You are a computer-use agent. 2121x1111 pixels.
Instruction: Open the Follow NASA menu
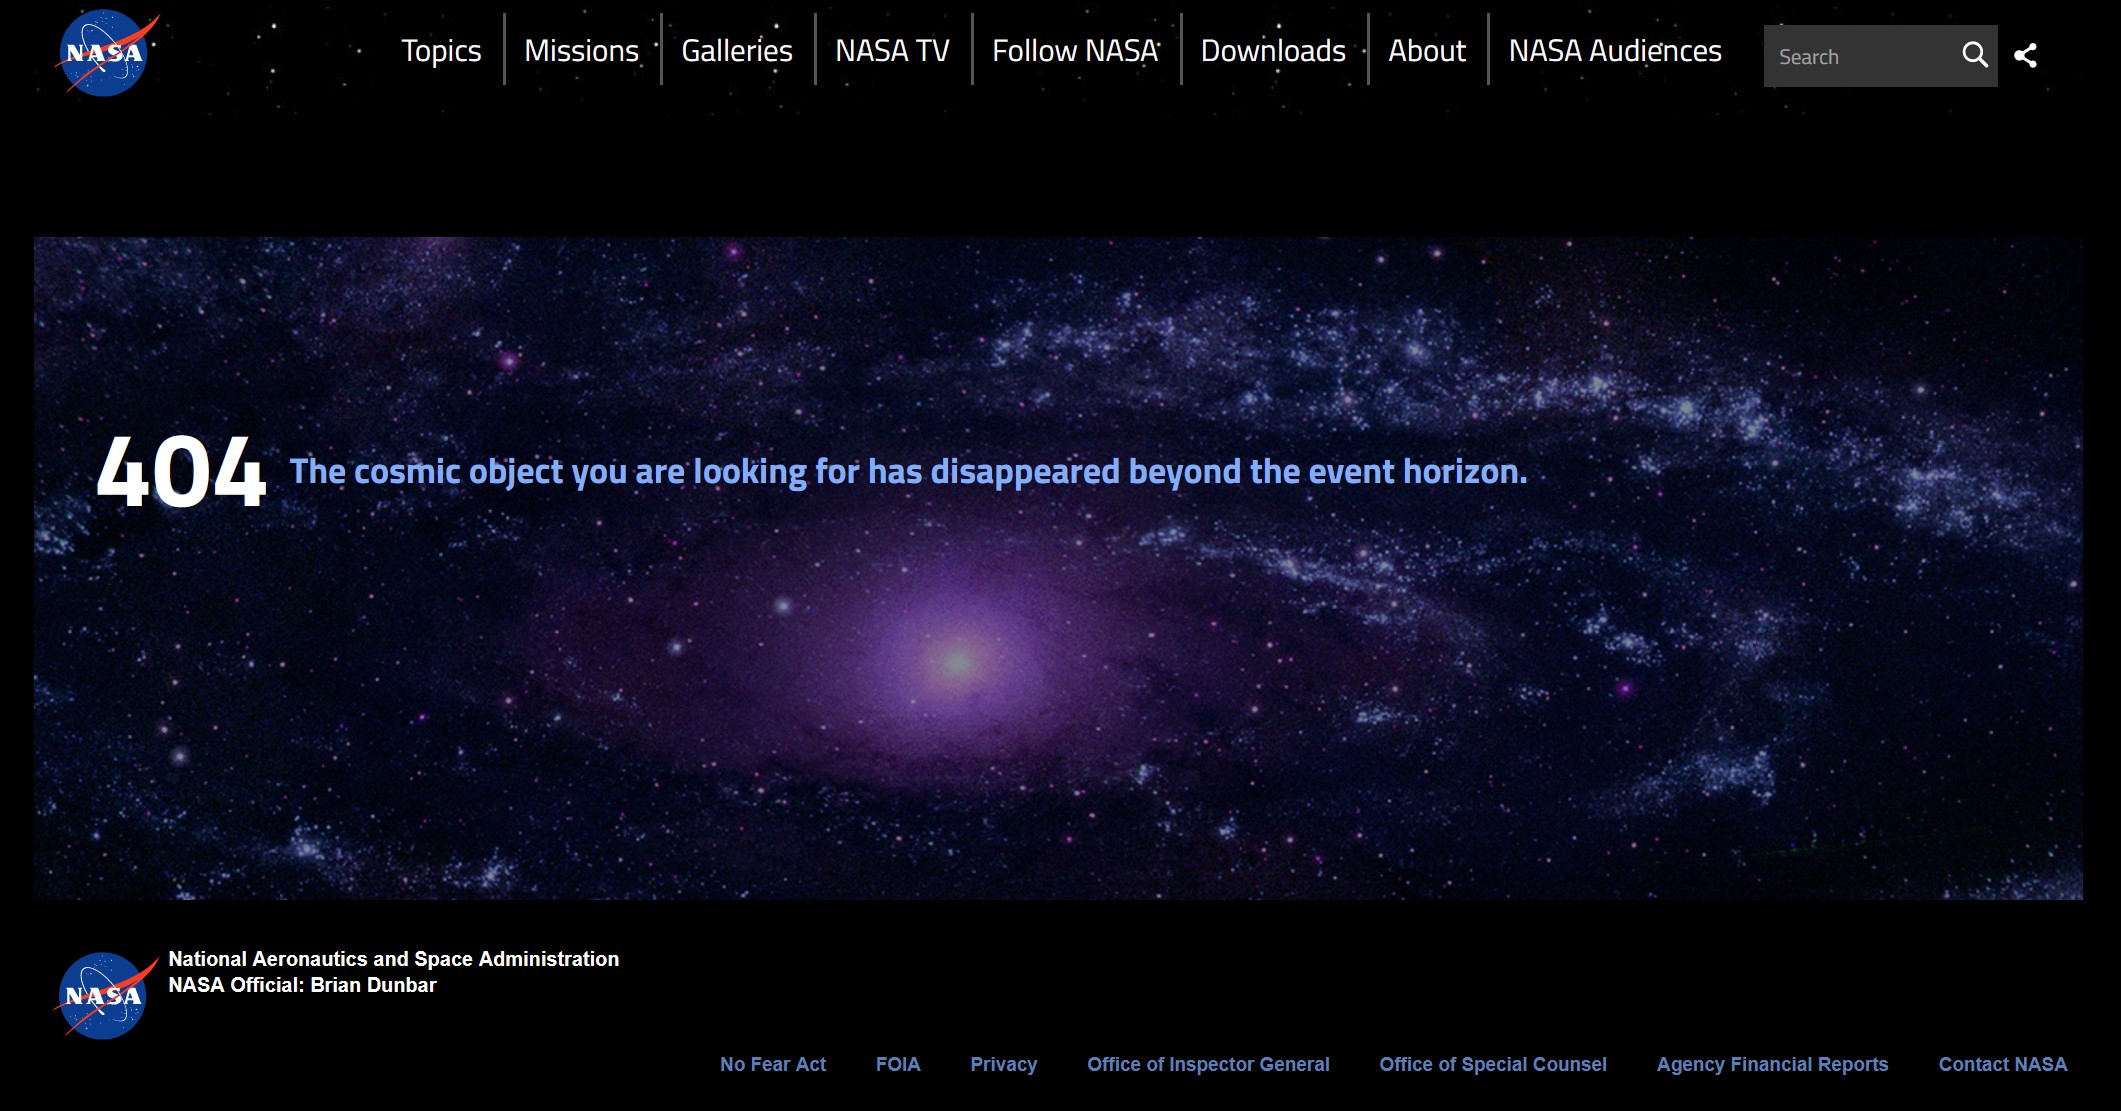pyautogui.click(x=1075, y=50)
